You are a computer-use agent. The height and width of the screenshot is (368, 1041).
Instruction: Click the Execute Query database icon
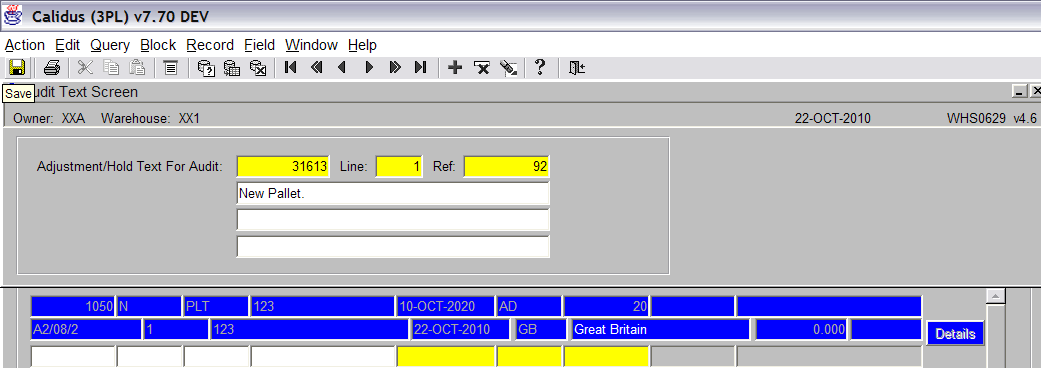[232, 67]
